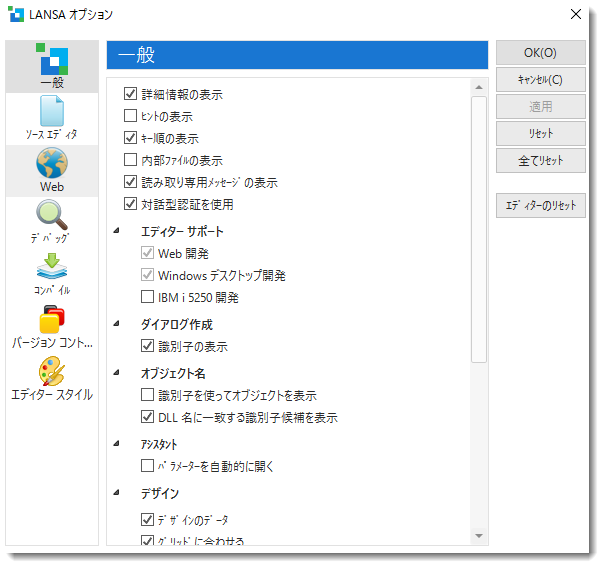Enable 識別子を使ってオブジェクトを表示 checkbox
This screenshot has width=604, height=568.
click(147, 395)
